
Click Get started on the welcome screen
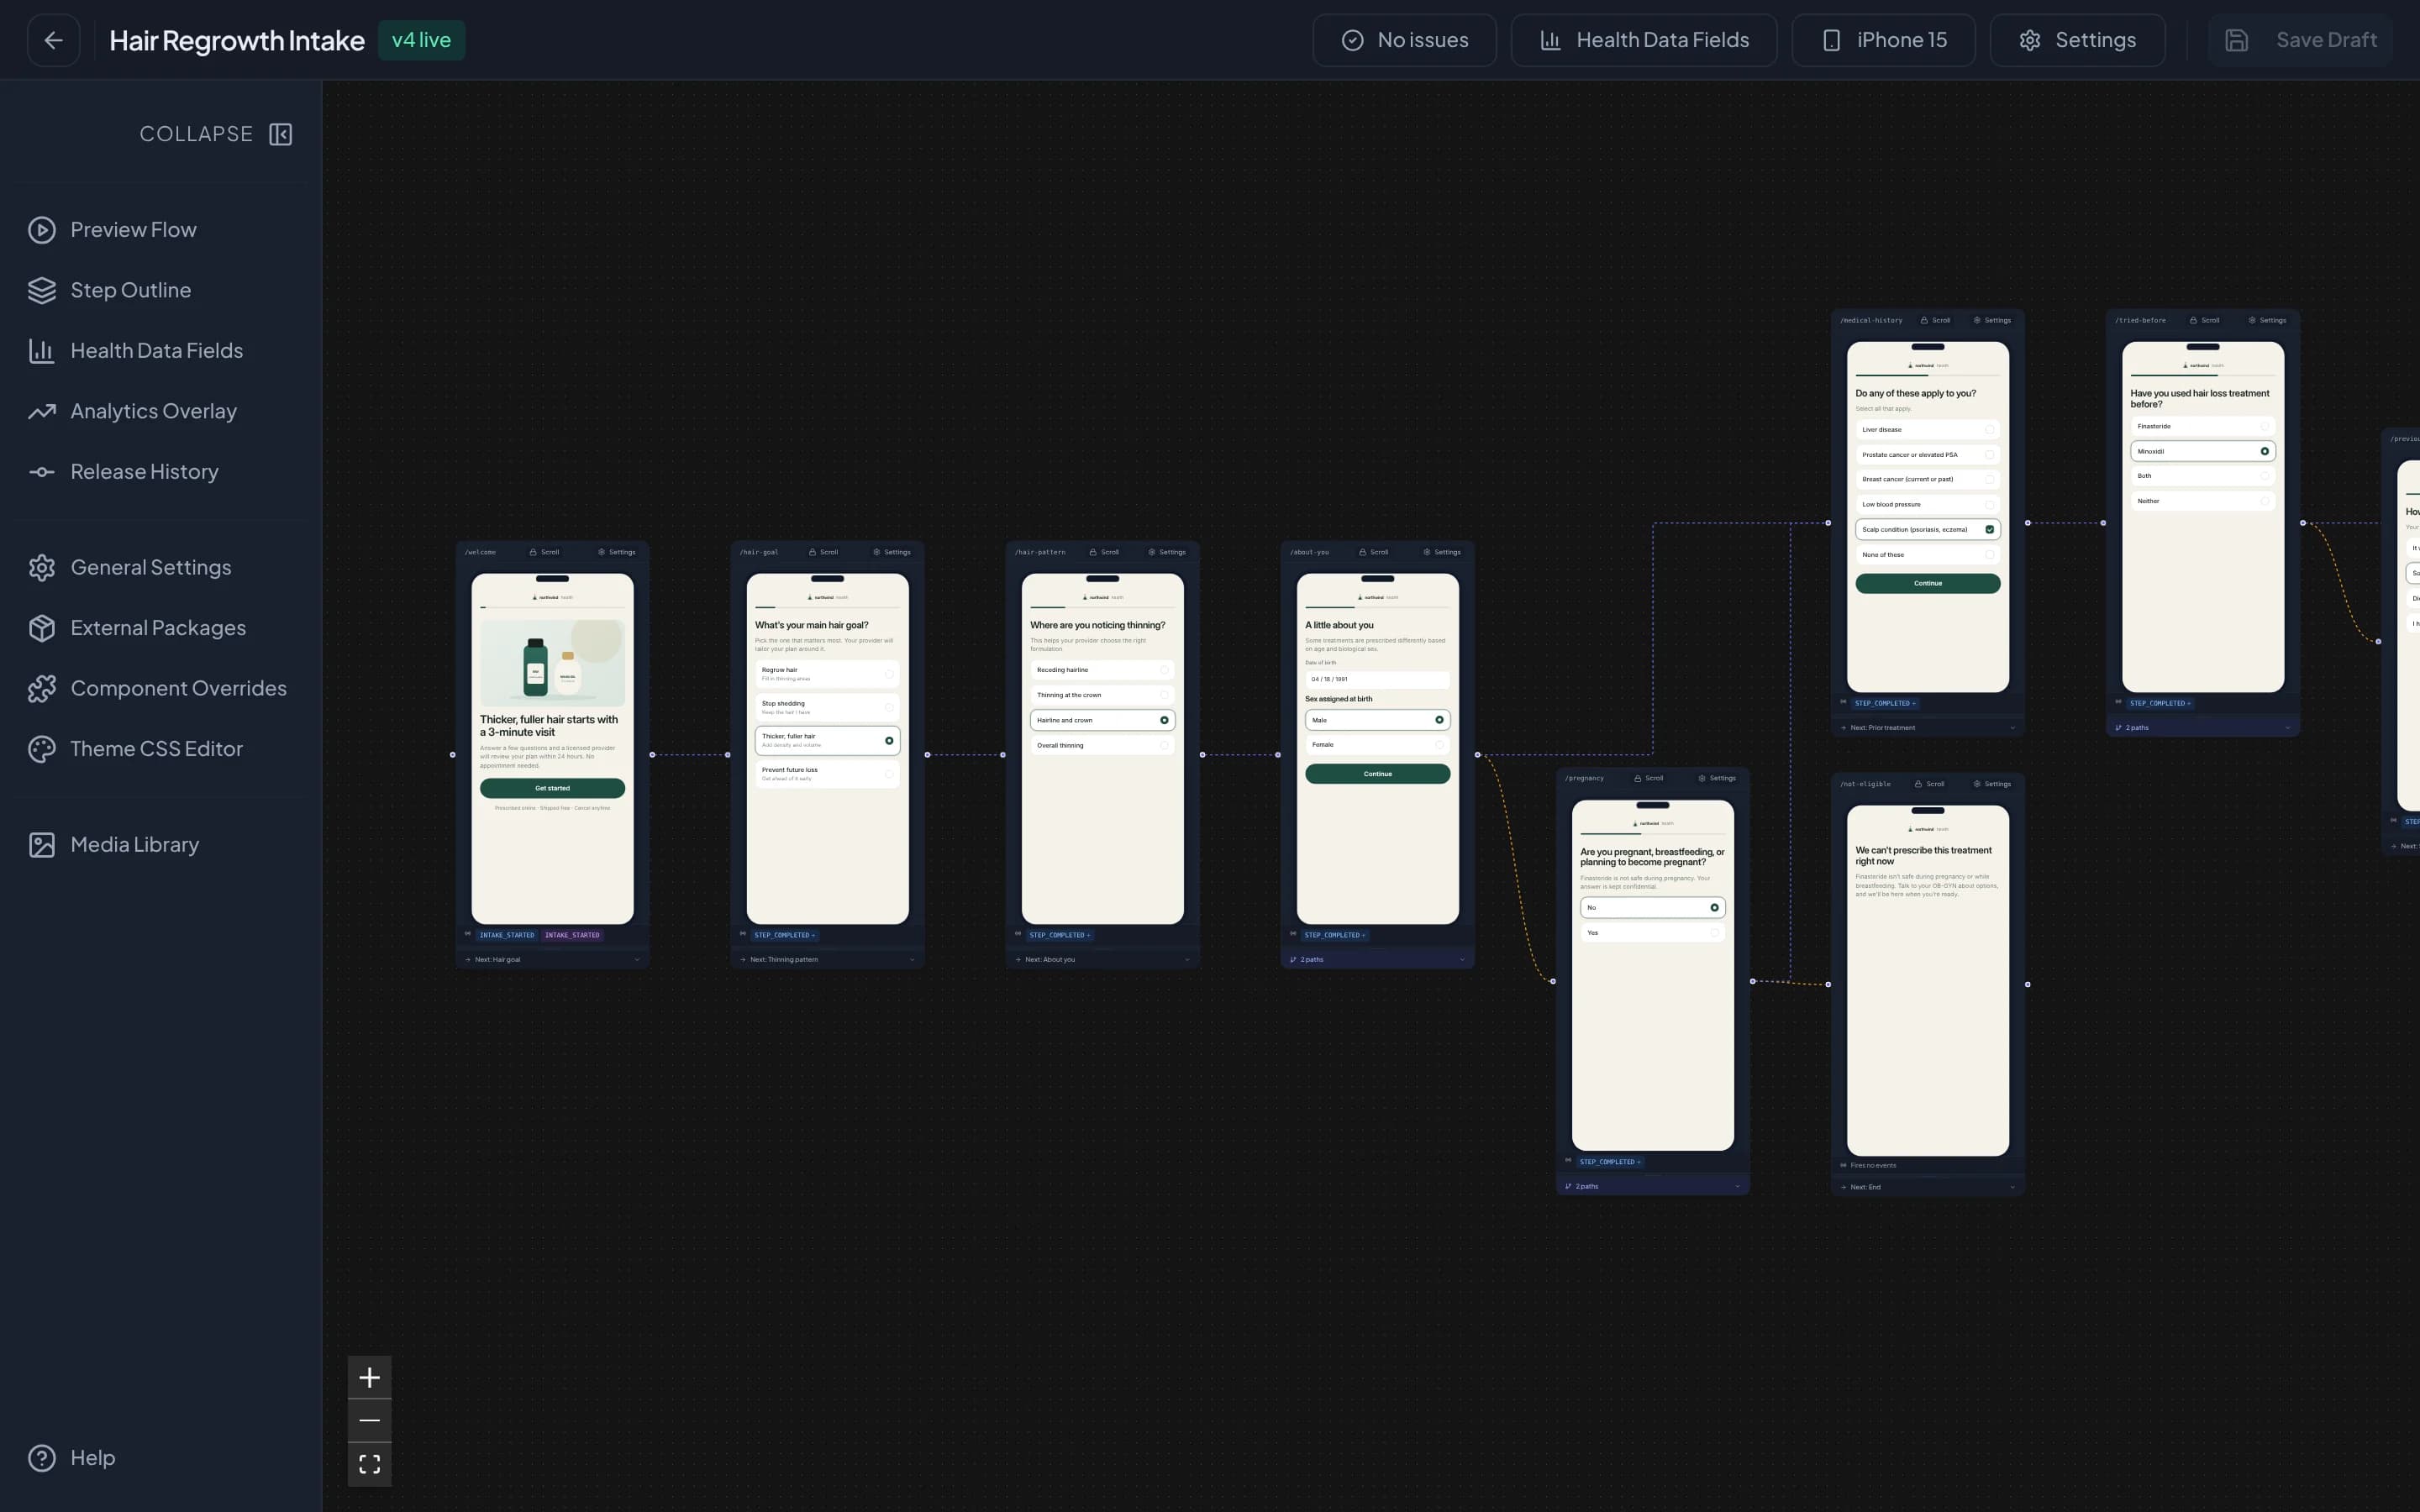tap(552, 788)
